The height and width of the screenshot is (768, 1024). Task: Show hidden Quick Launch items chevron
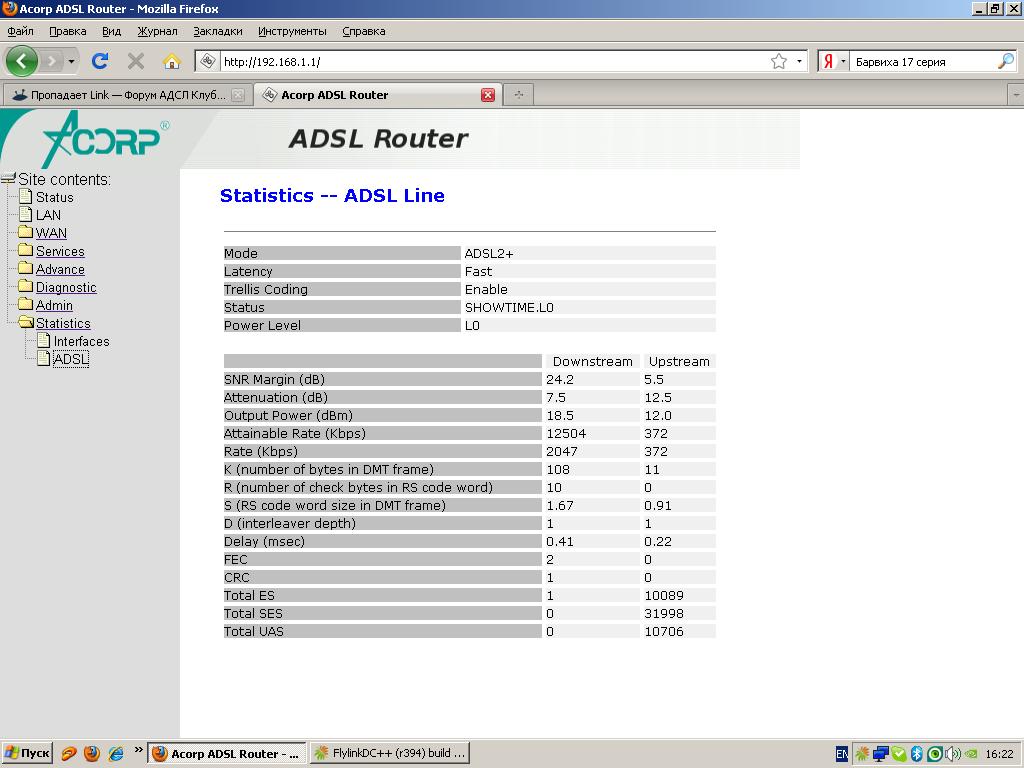(138, 750)
